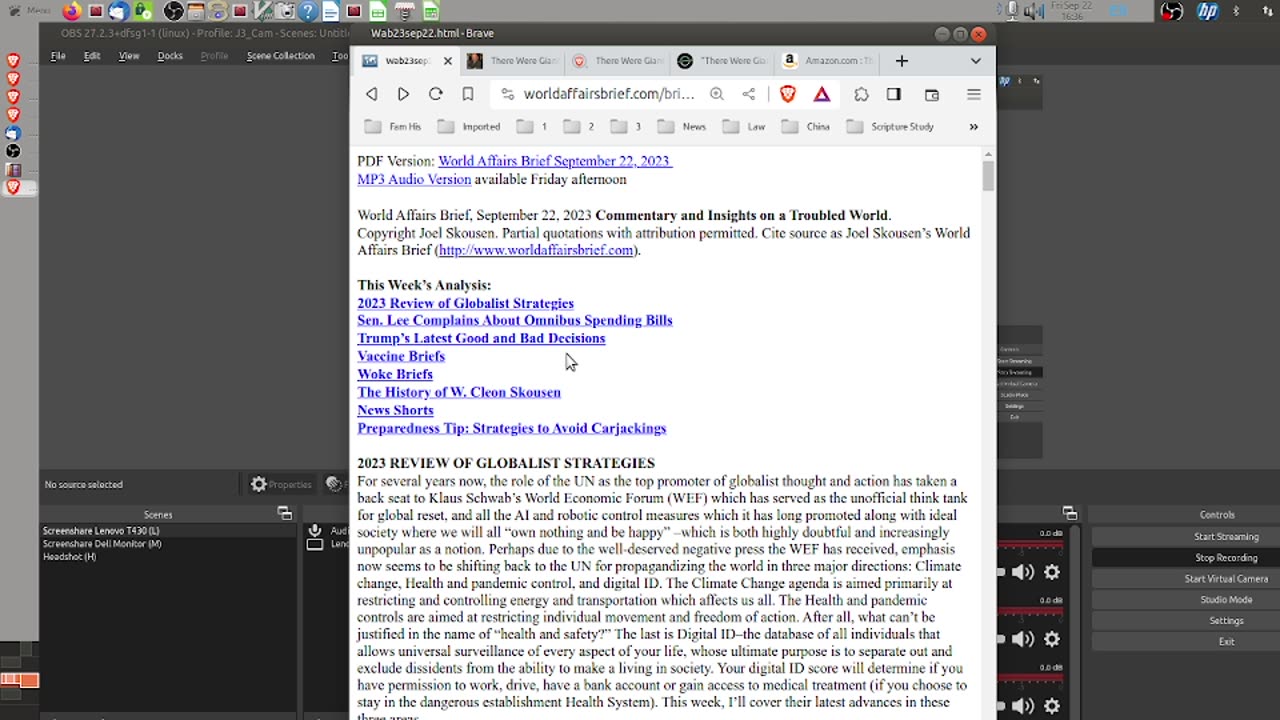The image size is (1280, 720).
Task: Show hidden bookmarks with double chevron
Action: (x=973, y=127)
